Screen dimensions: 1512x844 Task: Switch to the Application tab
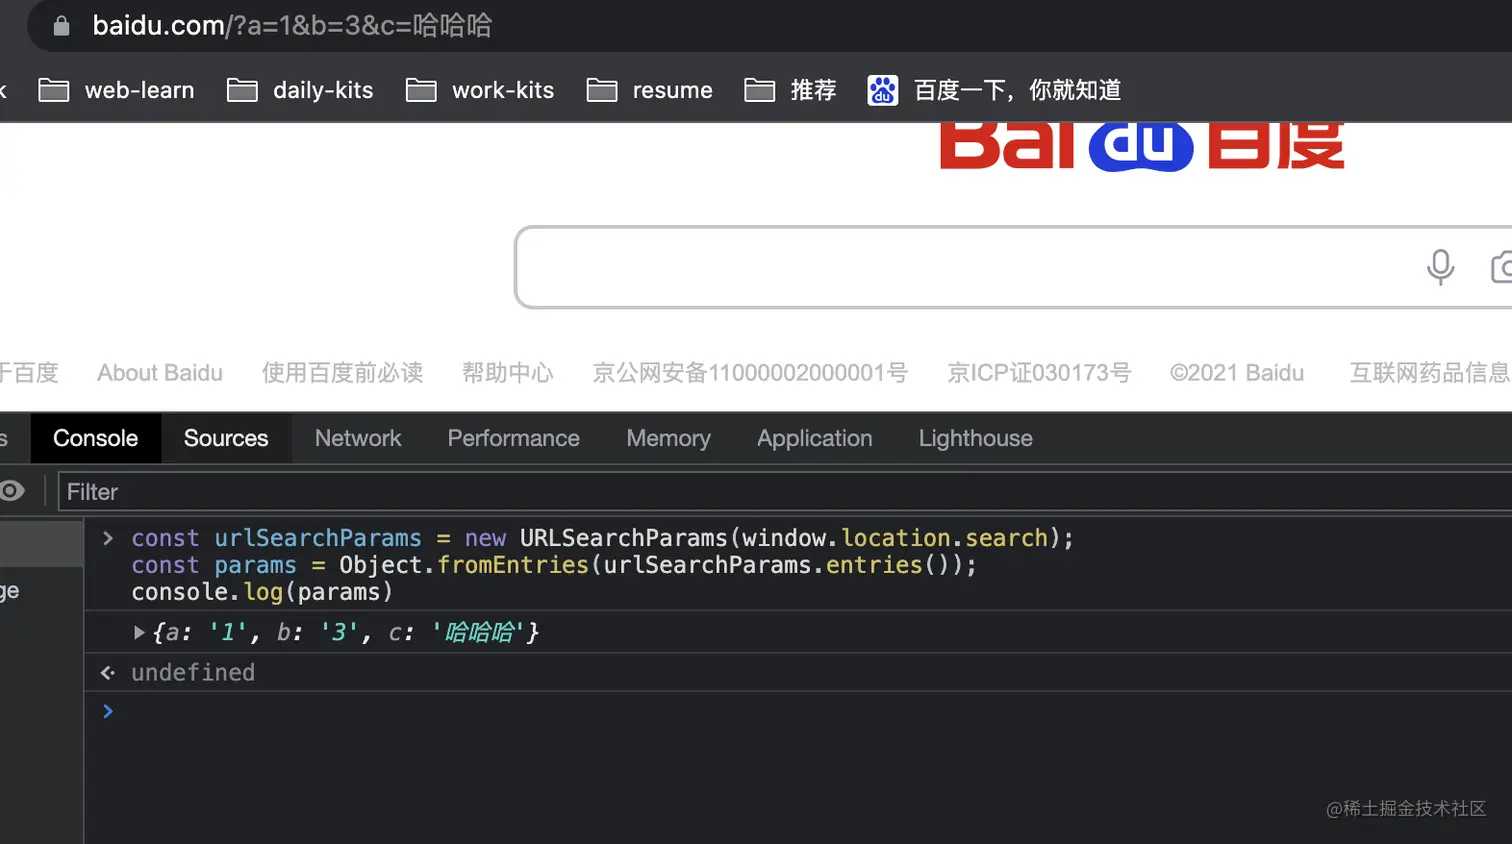[814, 438]
